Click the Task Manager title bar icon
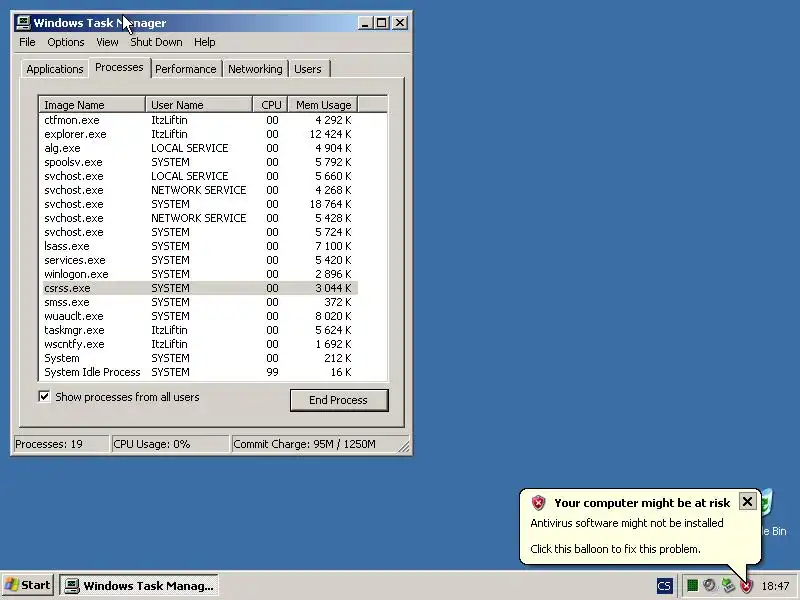This screenshot has height=600, width=800. (23, 23)
